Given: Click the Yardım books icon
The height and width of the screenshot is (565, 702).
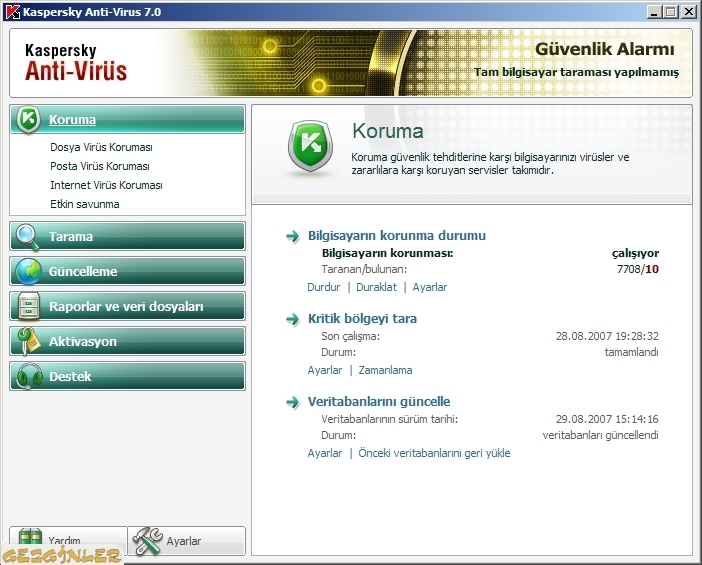Looking at the screenshot, I should pyautogui.click(x=30, y=538).
